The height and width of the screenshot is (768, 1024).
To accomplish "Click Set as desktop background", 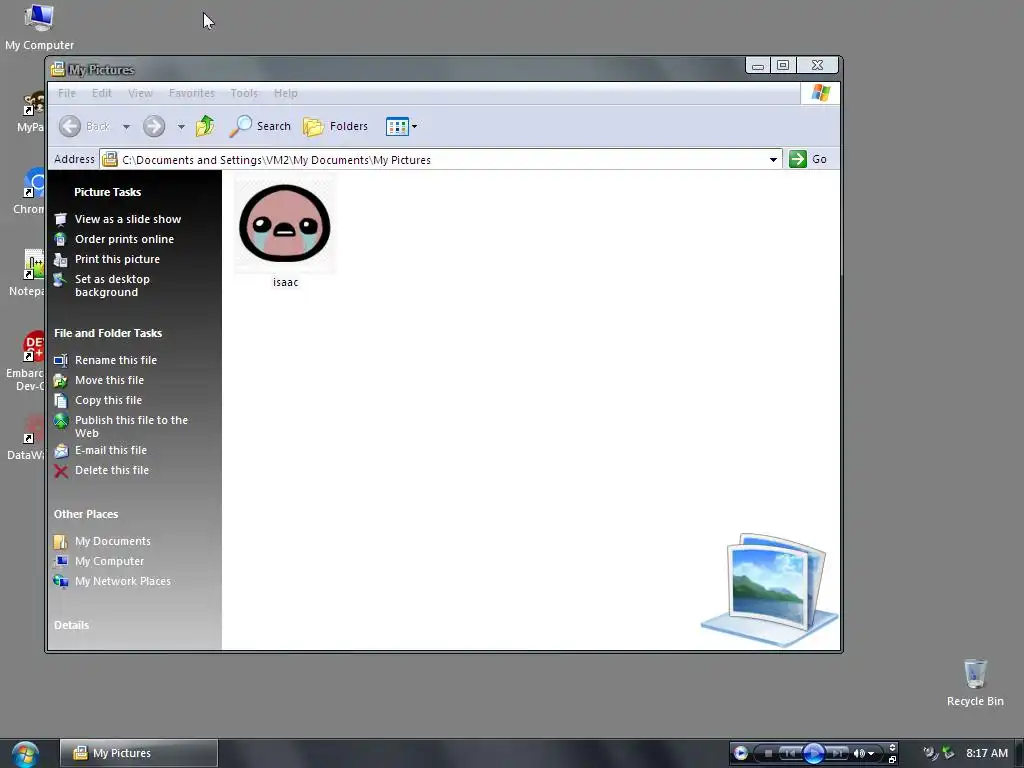I will [112, 285].
